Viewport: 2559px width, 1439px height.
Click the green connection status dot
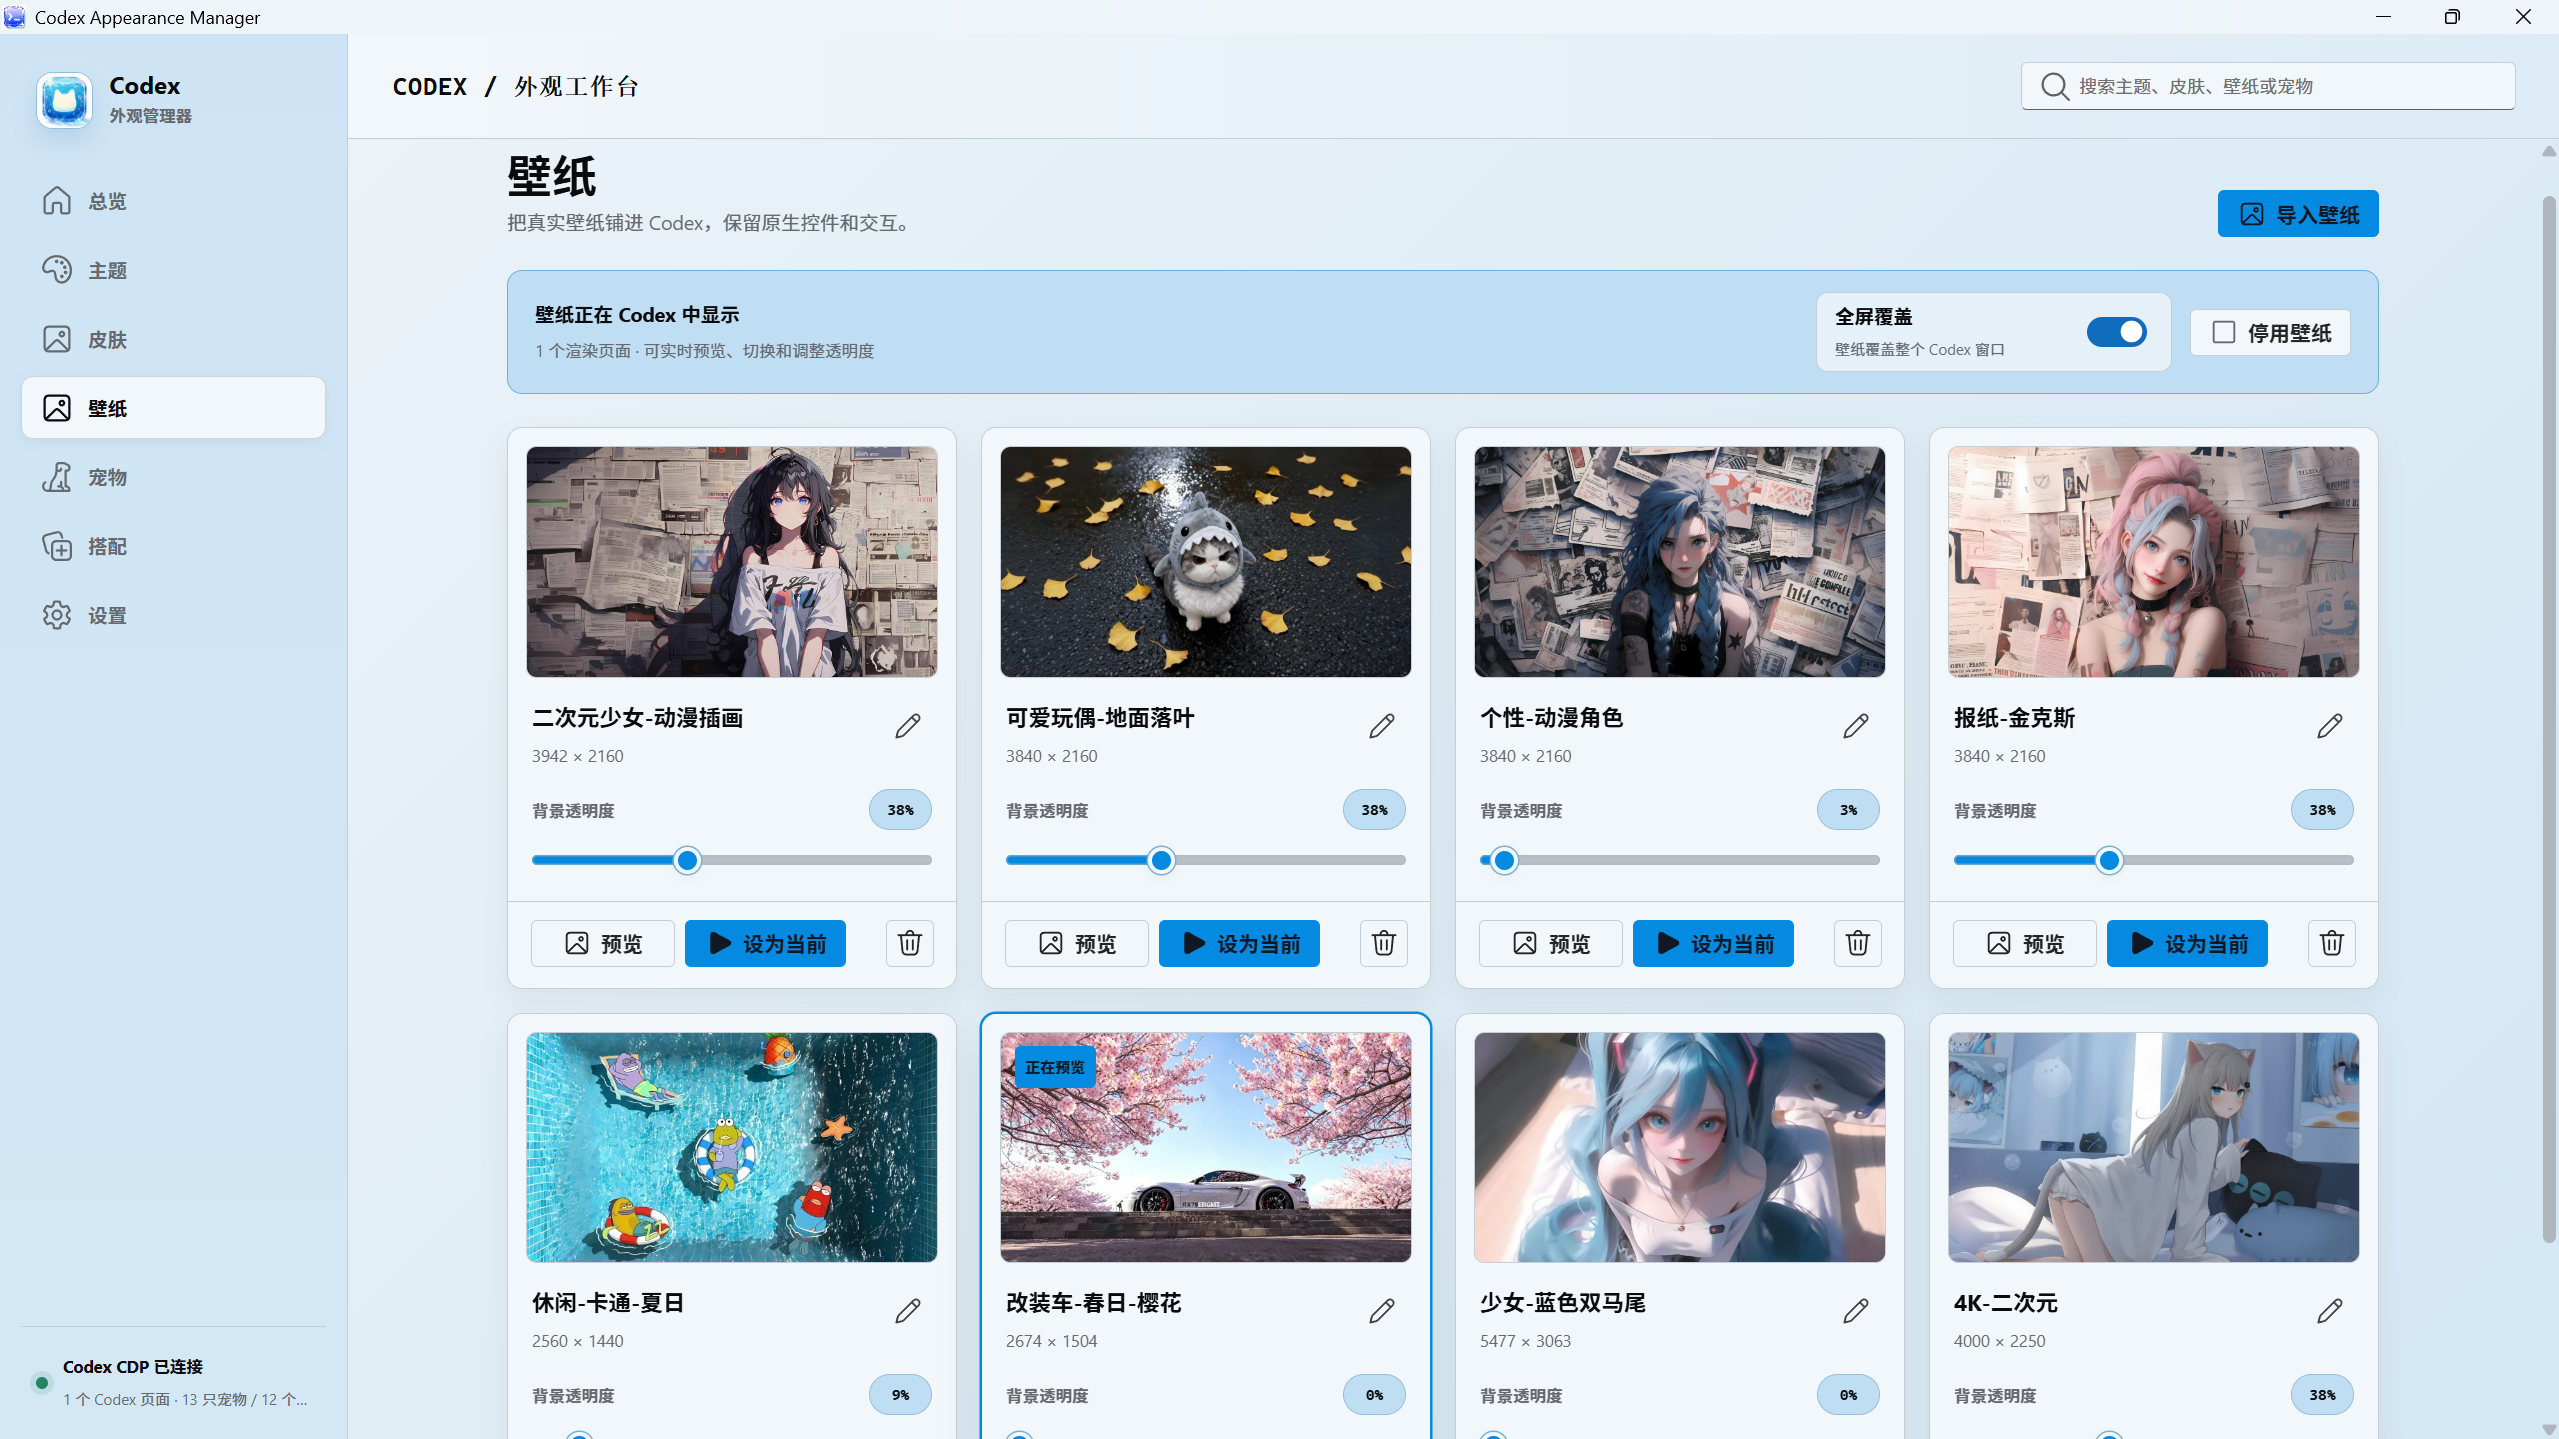point(42,1383)
